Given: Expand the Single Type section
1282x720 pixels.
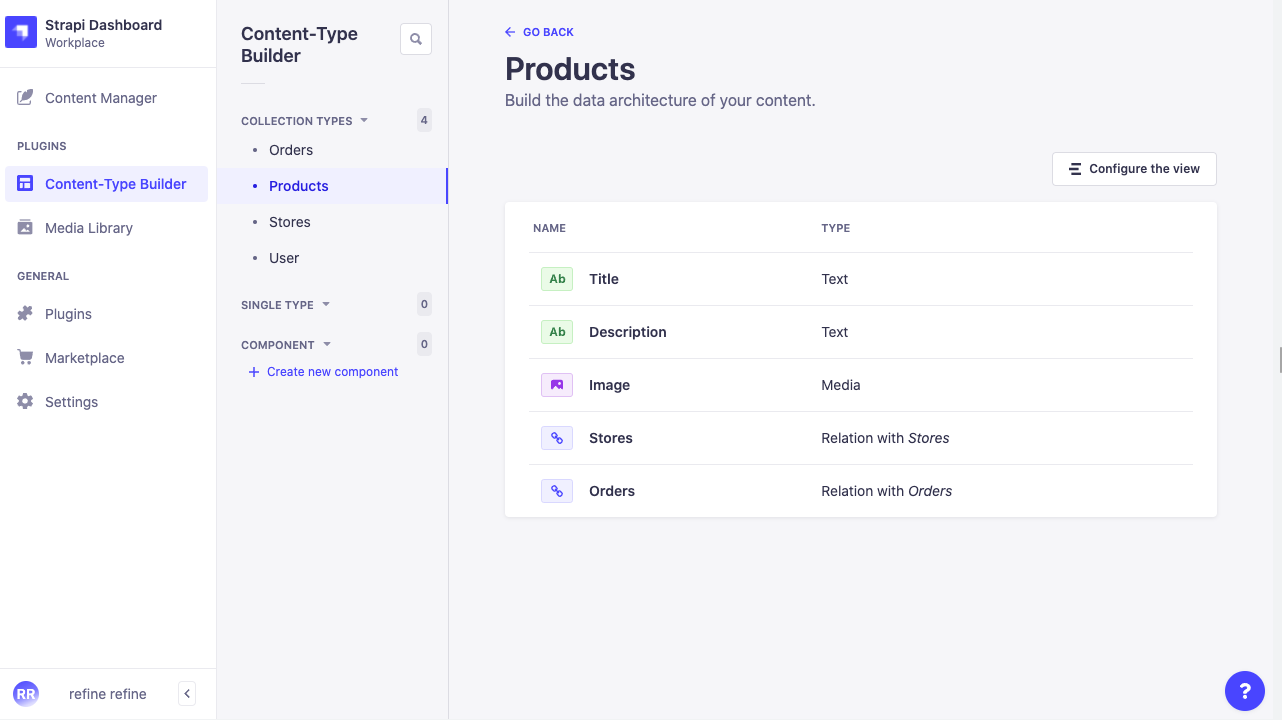Looking at the screenshot, I should (x=324, y=304).
